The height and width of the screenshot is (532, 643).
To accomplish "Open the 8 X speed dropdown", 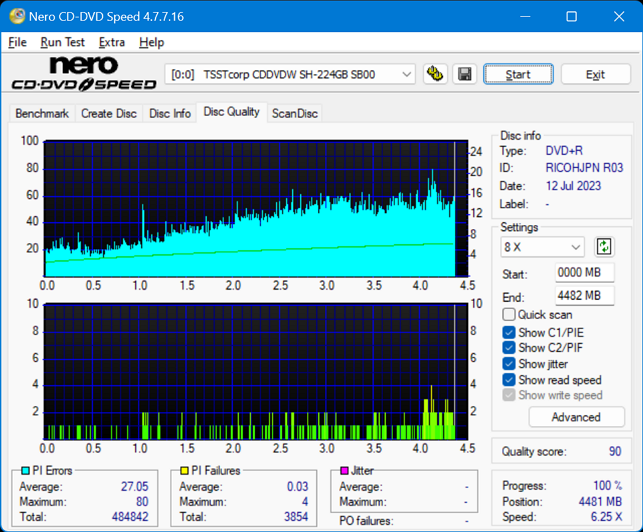I will [x=542, y=247].
